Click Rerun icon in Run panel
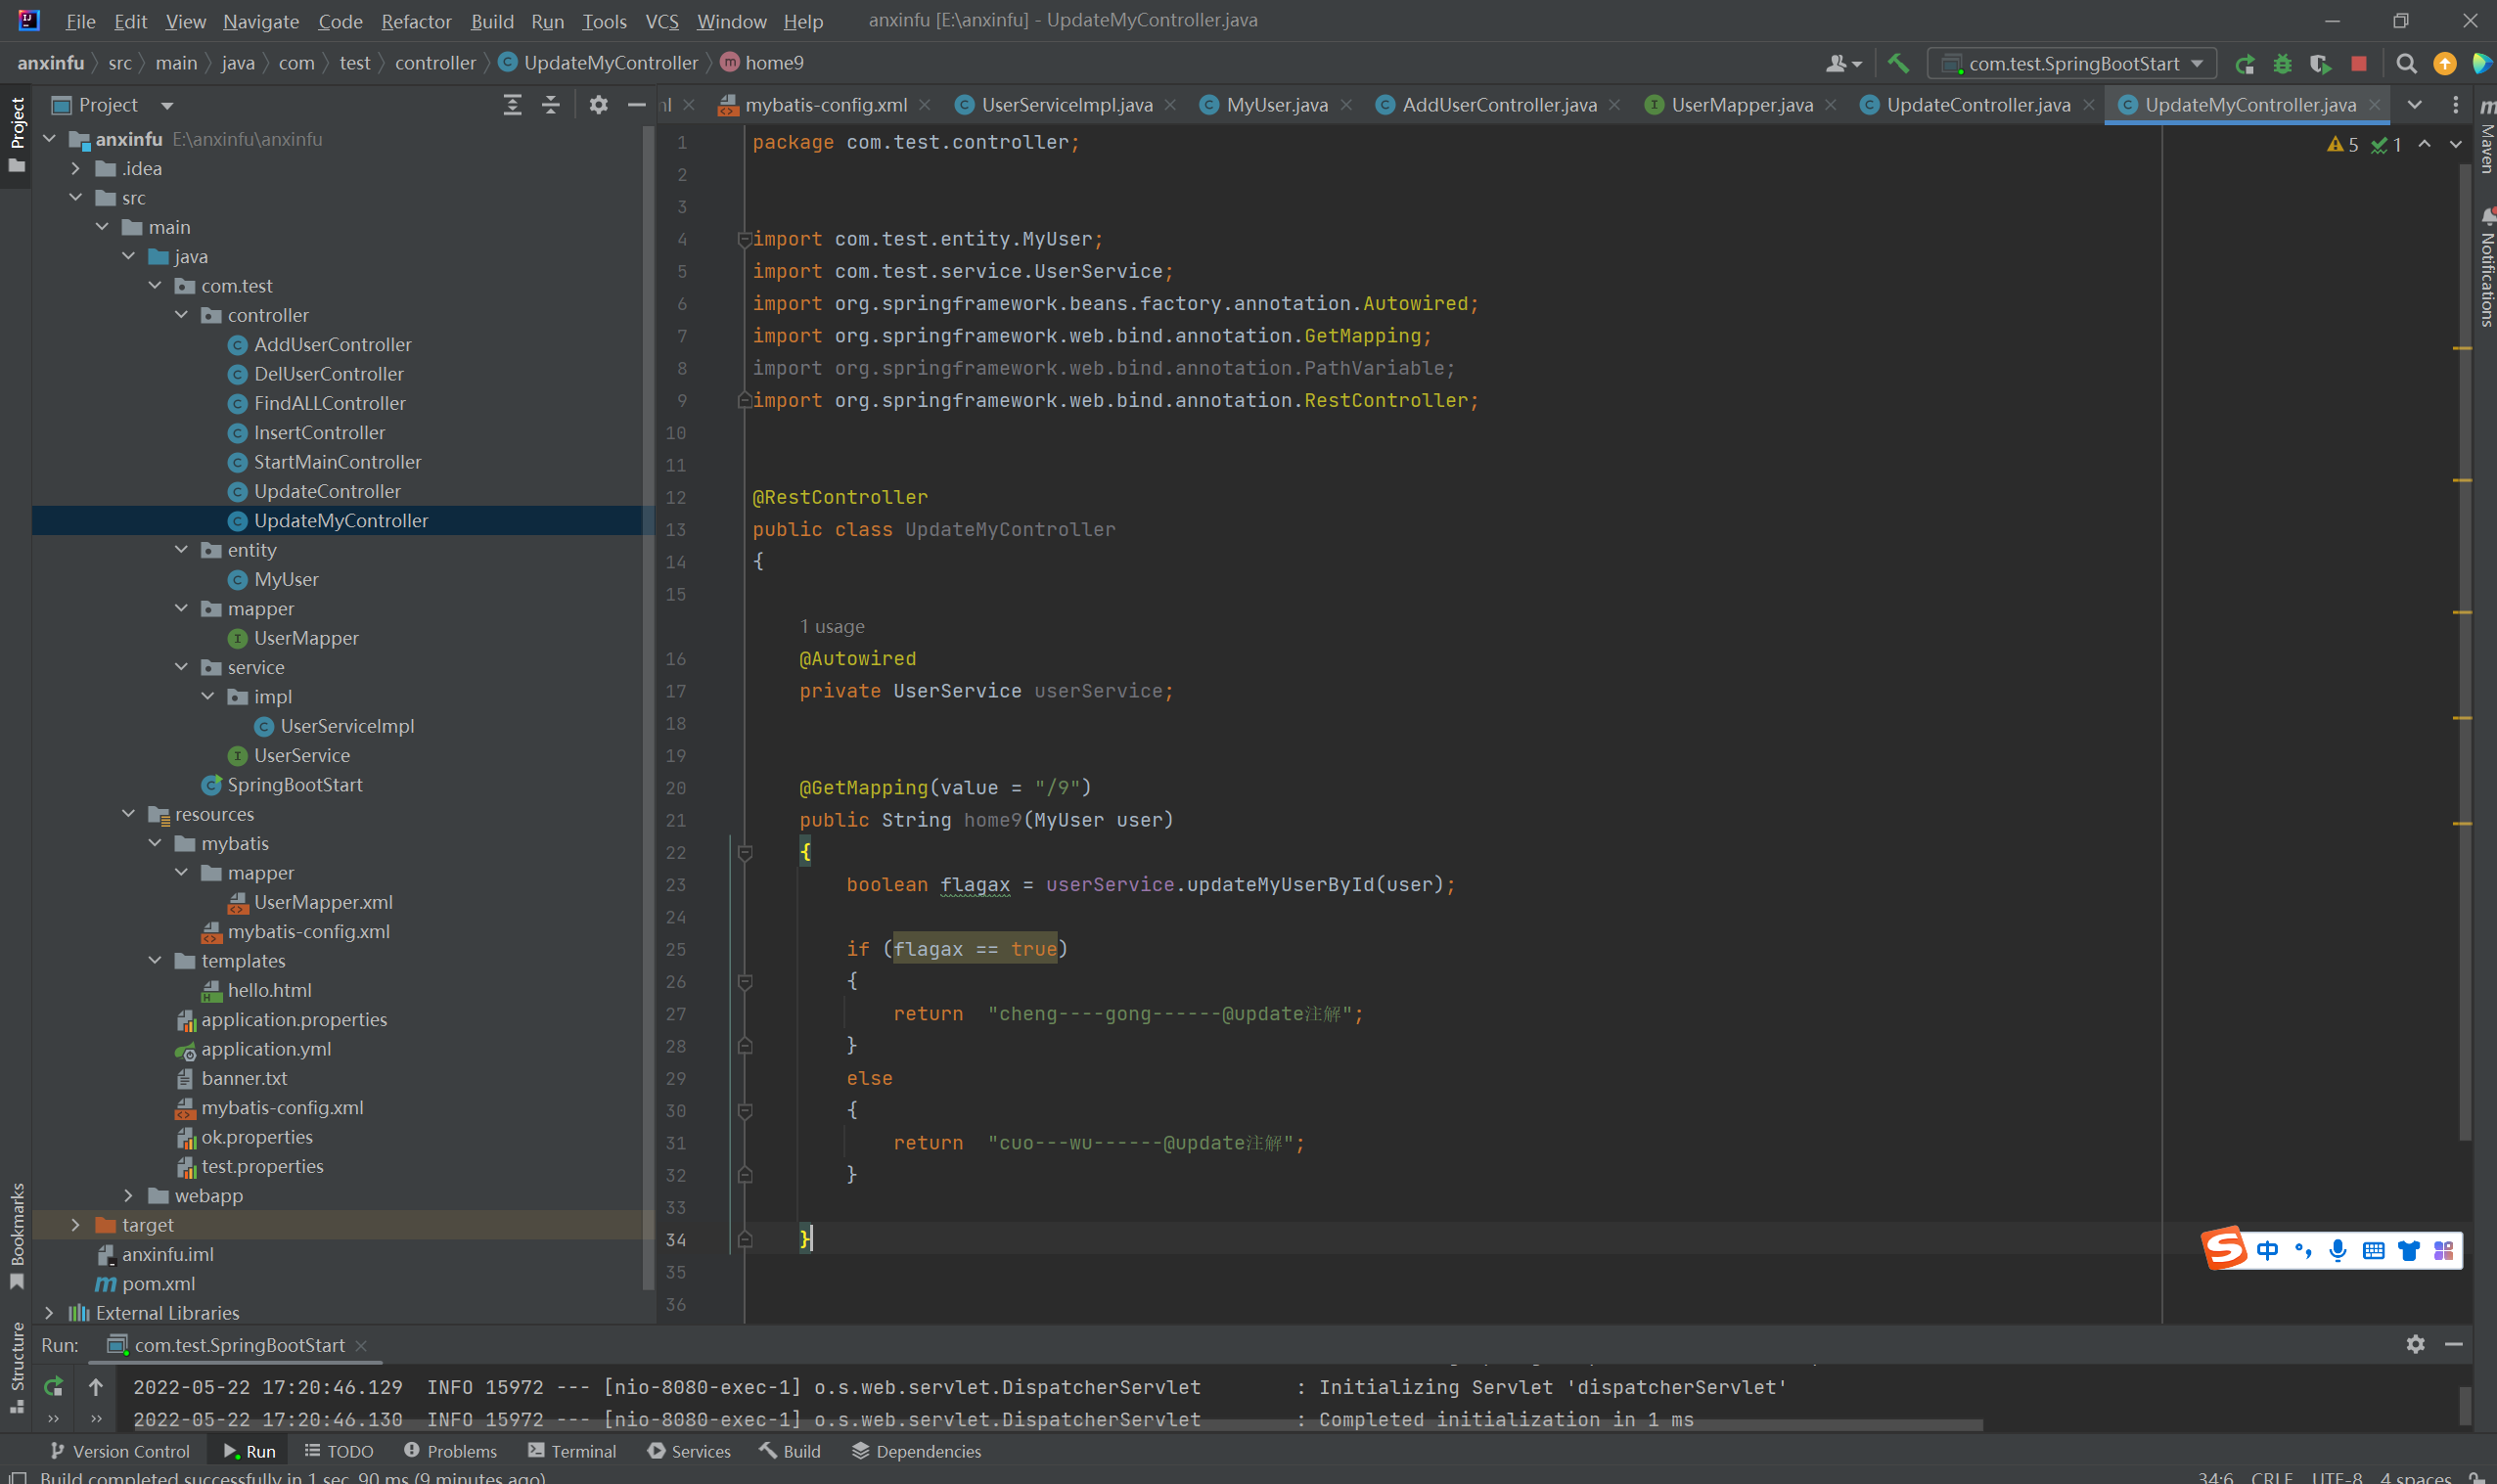The width and height of the screenshot is (2497, 1484). pos(53,1386)
